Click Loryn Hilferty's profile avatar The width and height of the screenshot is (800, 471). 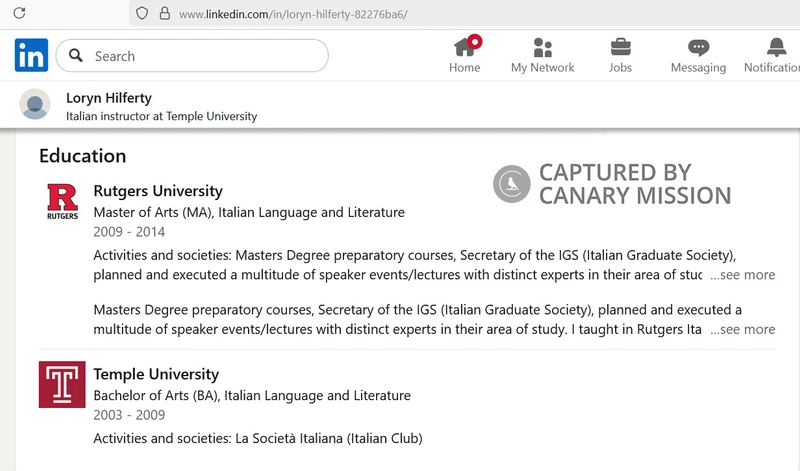(35, 104)
